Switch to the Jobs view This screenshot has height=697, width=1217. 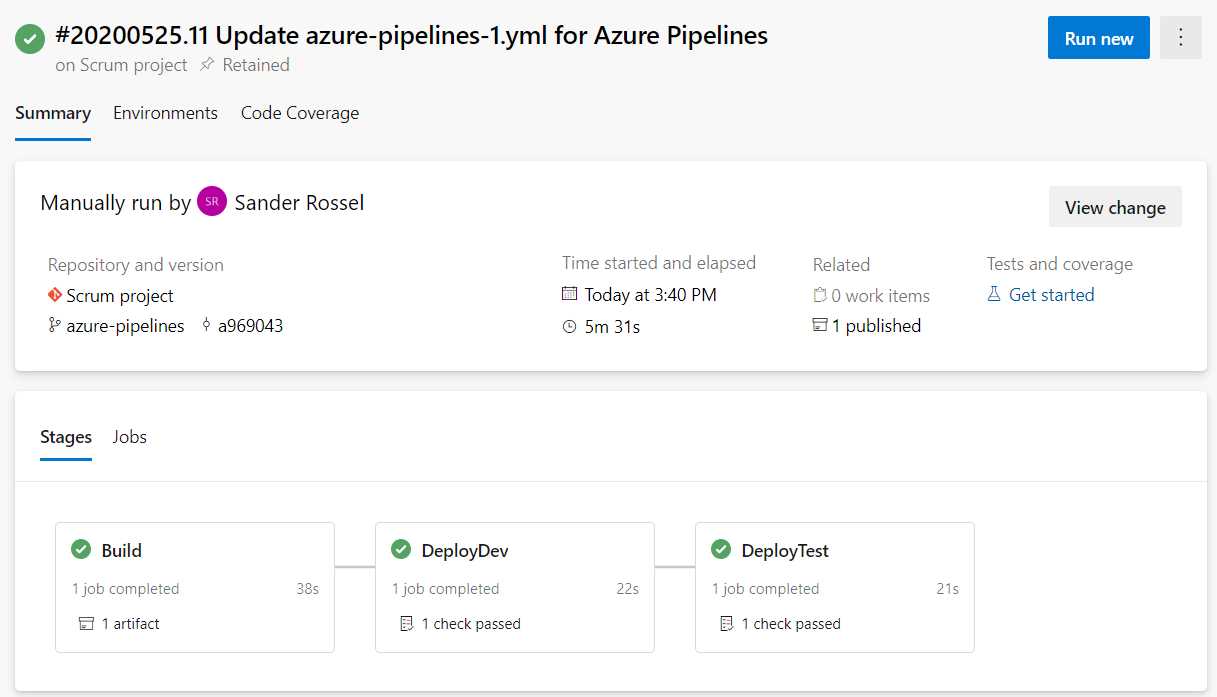pos(129,437)
